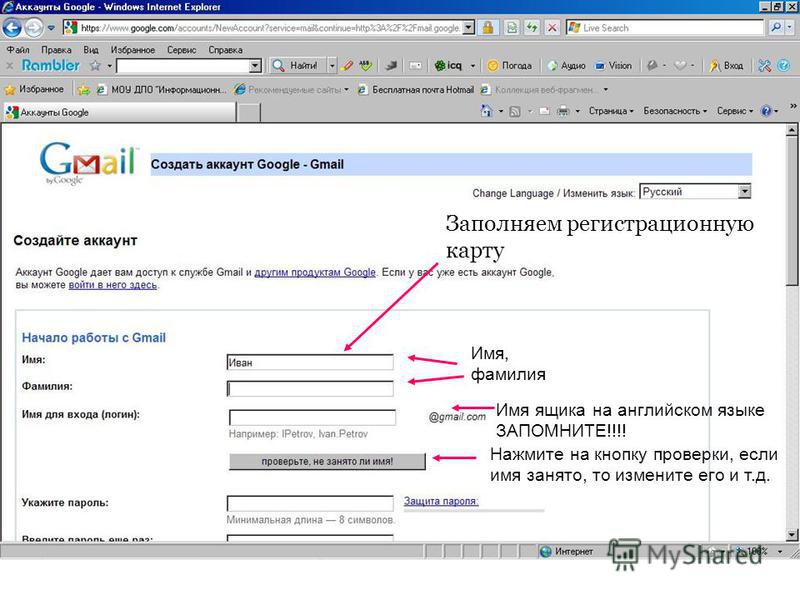Click the Интернет zone globe in status bar
This screenshot has width=800, height=600.
(x=545, y=552)
